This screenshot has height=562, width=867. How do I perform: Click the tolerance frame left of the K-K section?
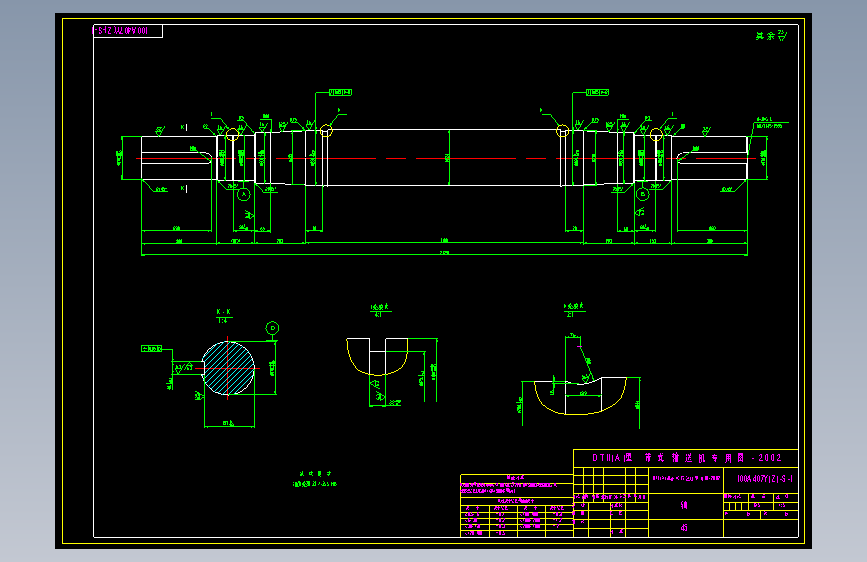[152, 348]
